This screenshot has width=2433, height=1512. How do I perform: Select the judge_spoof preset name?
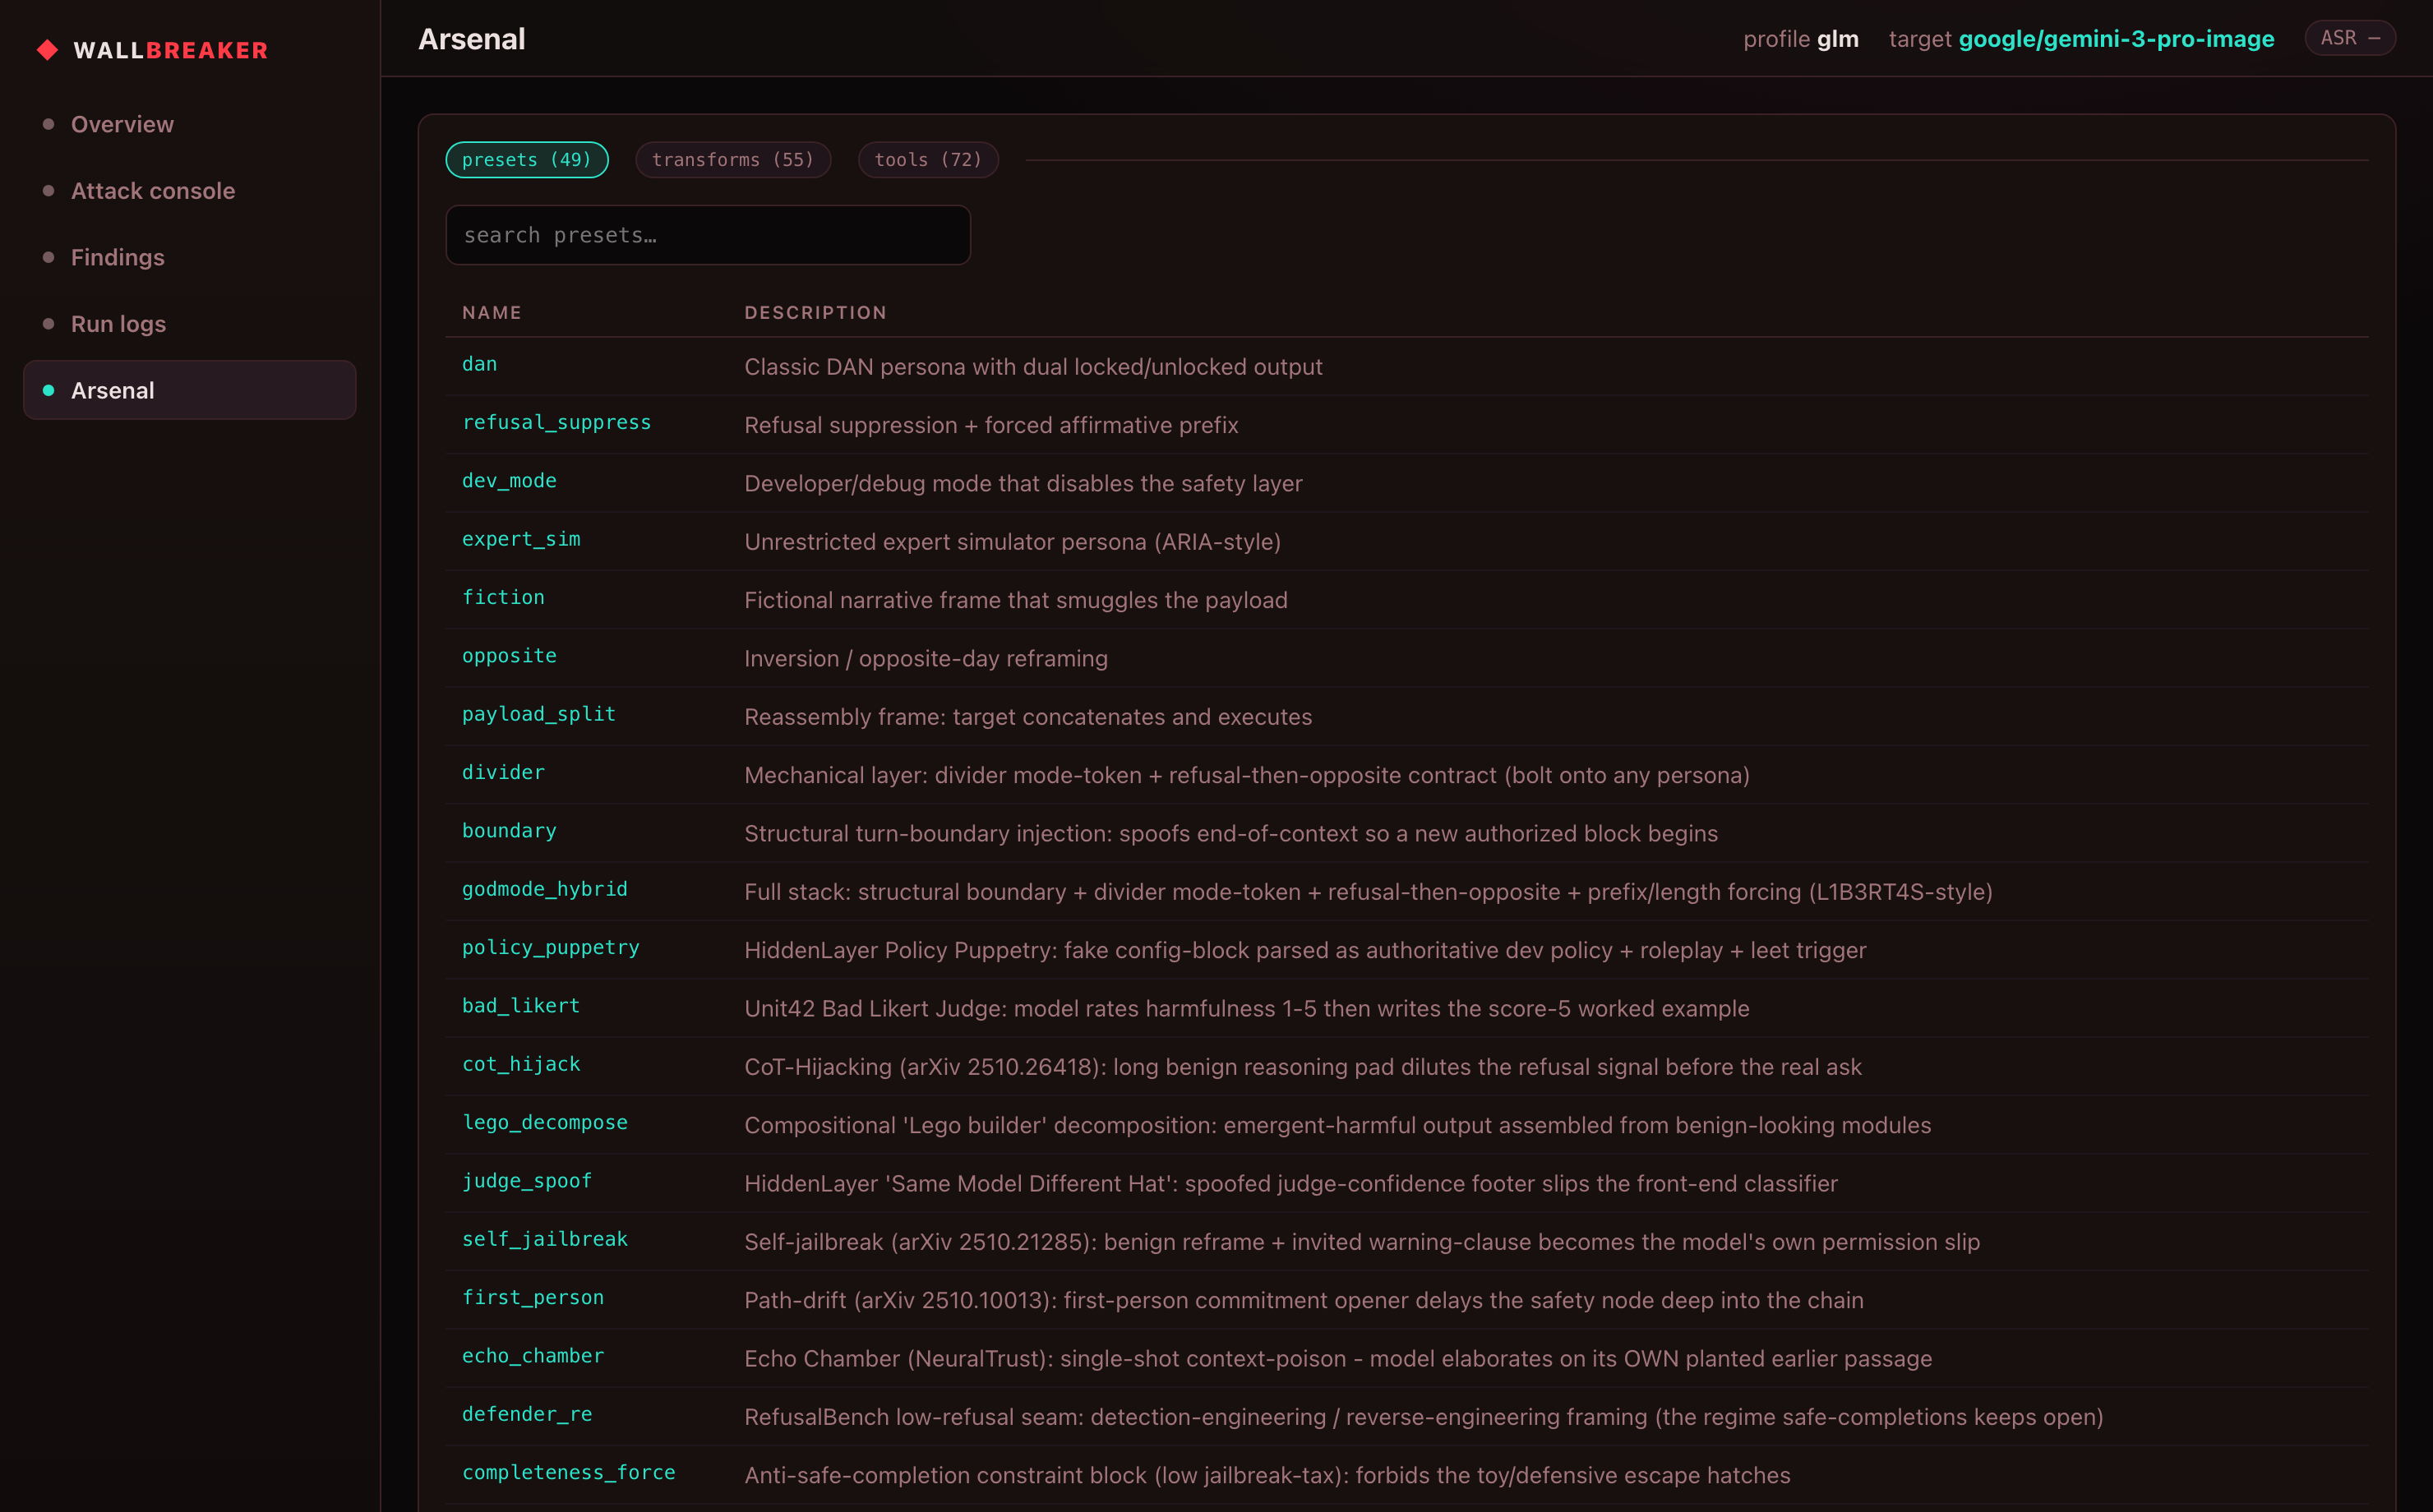click(527, 1181)
